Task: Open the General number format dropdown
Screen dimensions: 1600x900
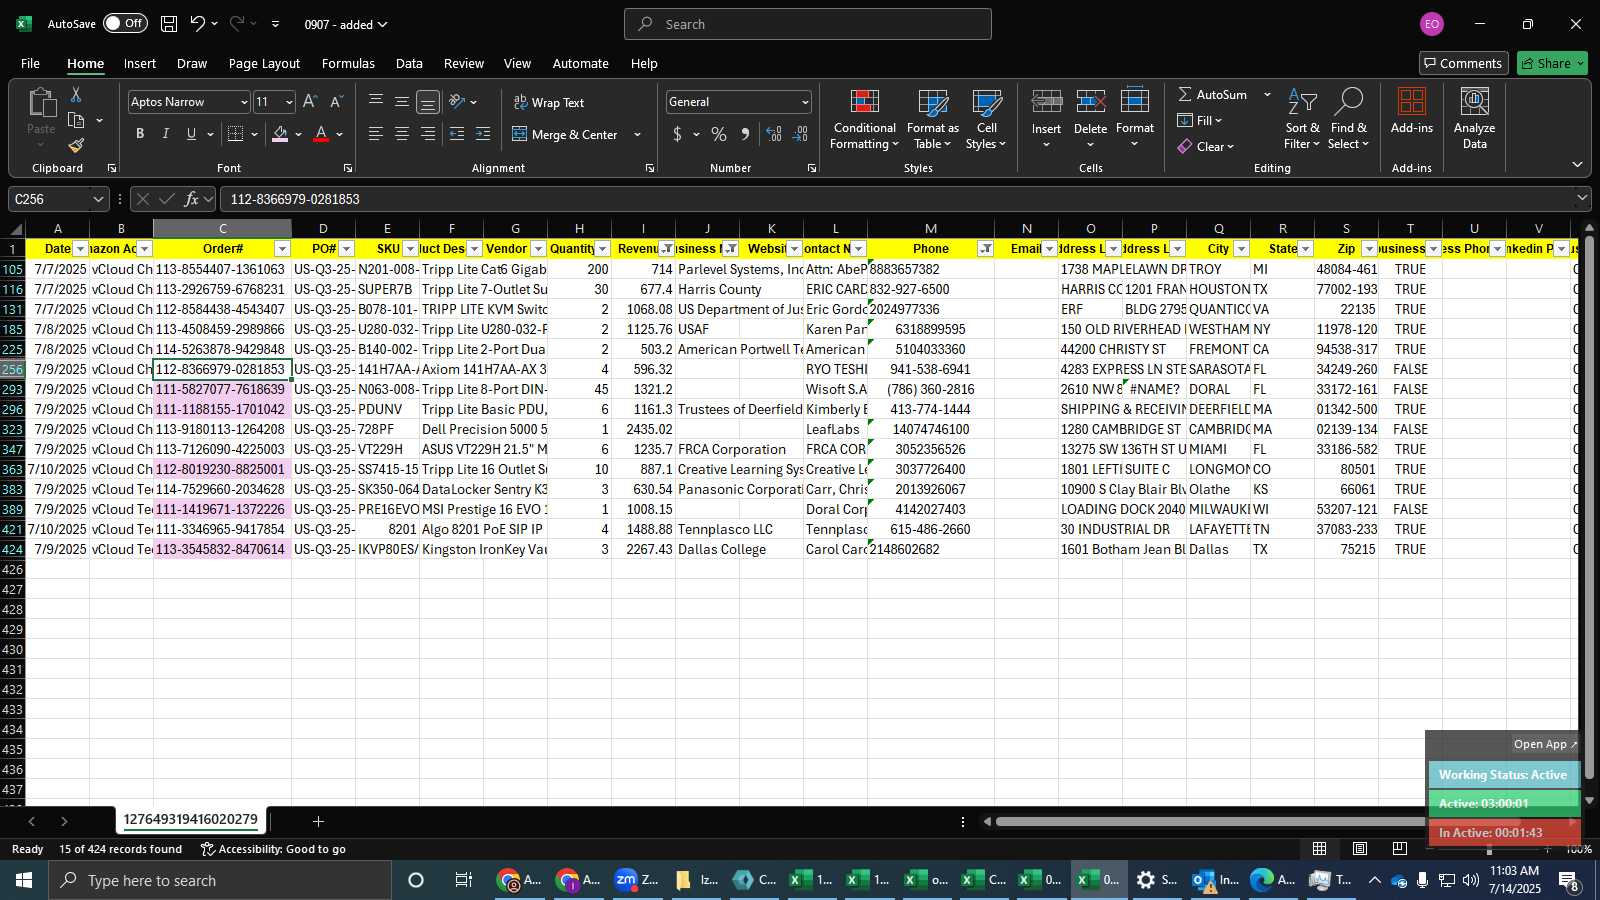Action: pyautogui.click(x=804, y=102)
